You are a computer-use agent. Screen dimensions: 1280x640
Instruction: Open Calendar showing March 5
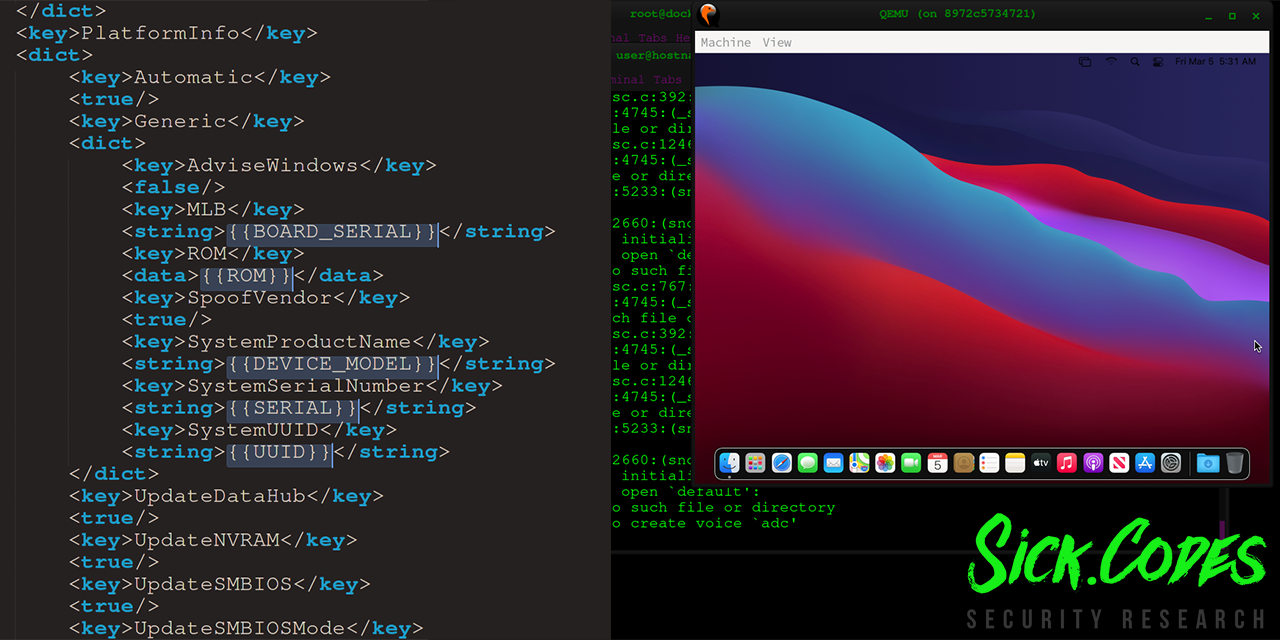point(937,463)
